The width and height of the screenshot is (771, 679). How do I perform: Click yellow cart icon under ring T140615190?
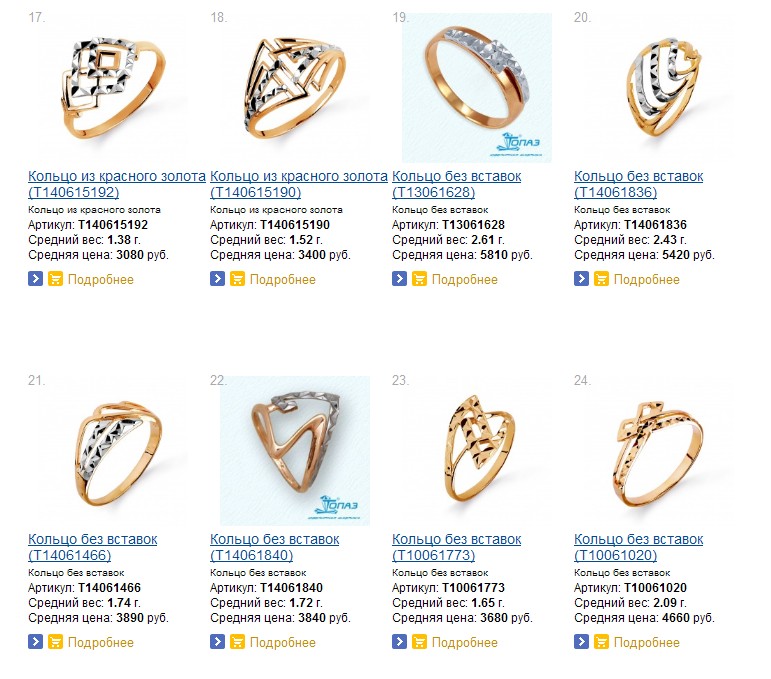click(237, 279)
